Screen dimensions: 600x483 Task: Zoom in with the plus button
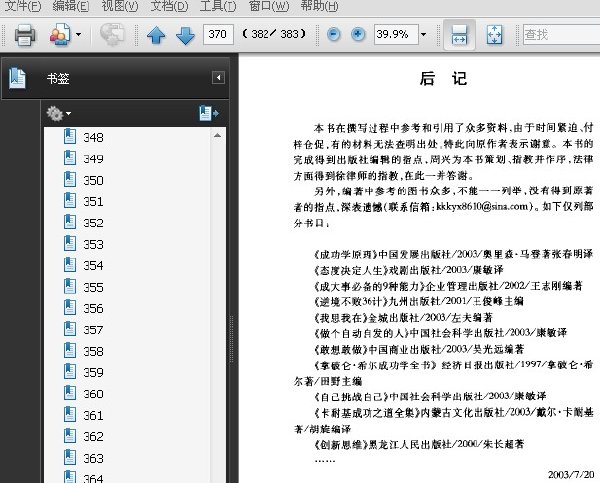pyautogui.click(x=358, y=34)
